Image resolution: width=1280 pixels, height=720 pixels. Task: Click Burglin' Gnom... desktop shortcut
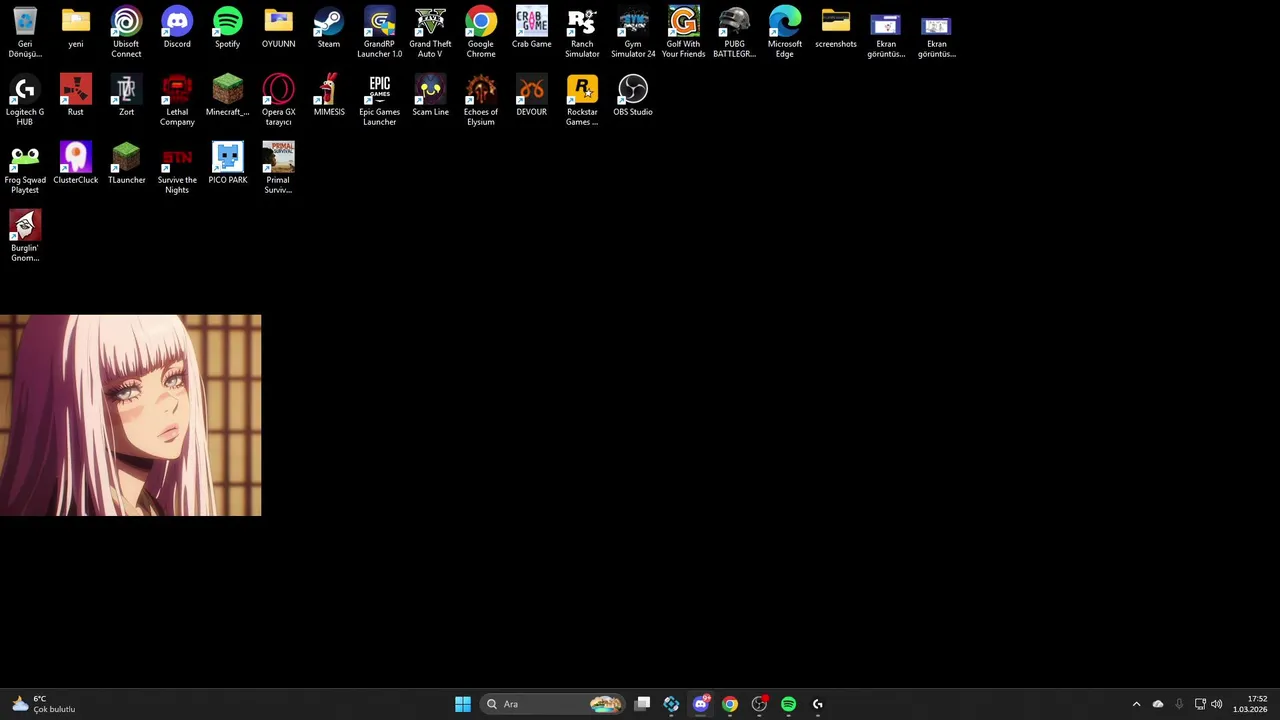point(25,236)
